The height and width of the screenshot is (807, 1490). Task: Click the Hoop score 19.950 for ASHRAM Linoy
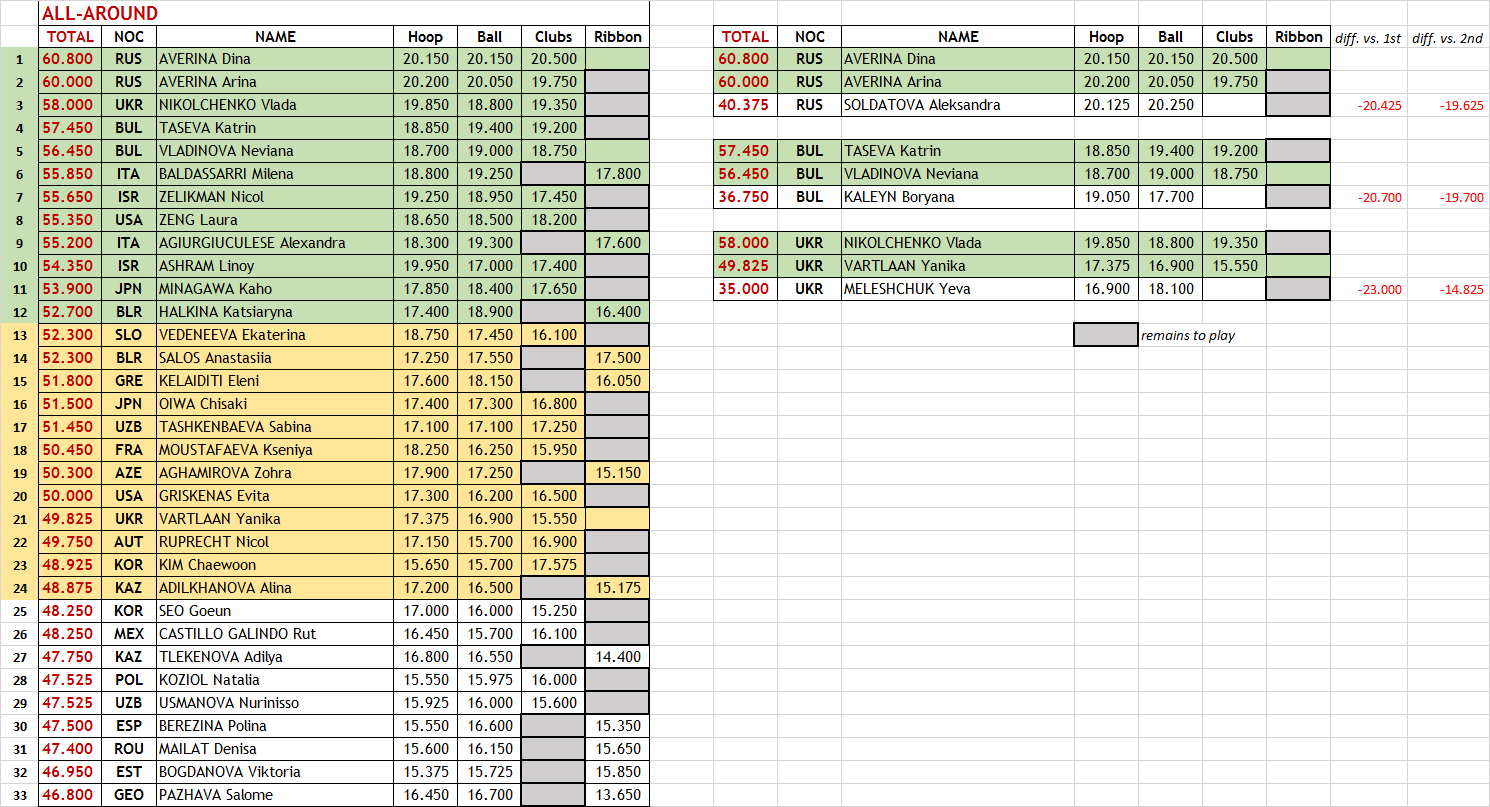click(425, 265)
